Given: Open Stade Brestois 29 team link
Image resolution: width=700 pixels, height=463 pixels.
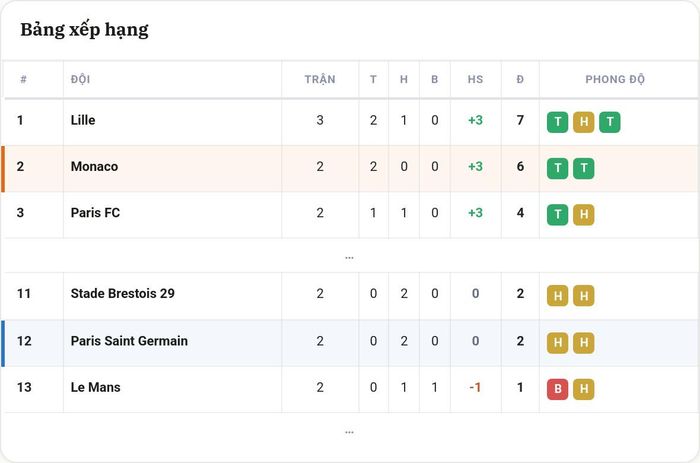Looking at the screenshot, I should (122, 293).
